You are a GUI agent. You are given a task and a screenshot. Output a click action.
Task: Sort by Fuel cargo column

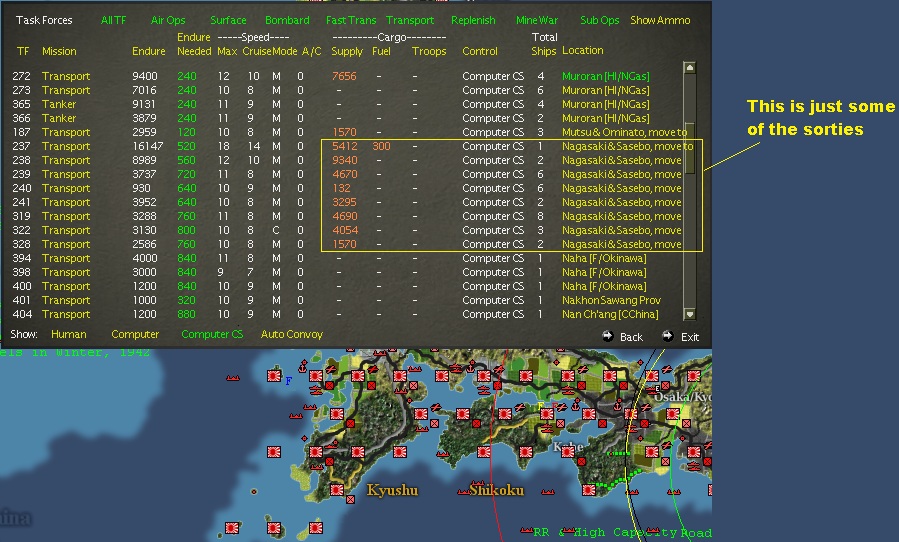381,51
